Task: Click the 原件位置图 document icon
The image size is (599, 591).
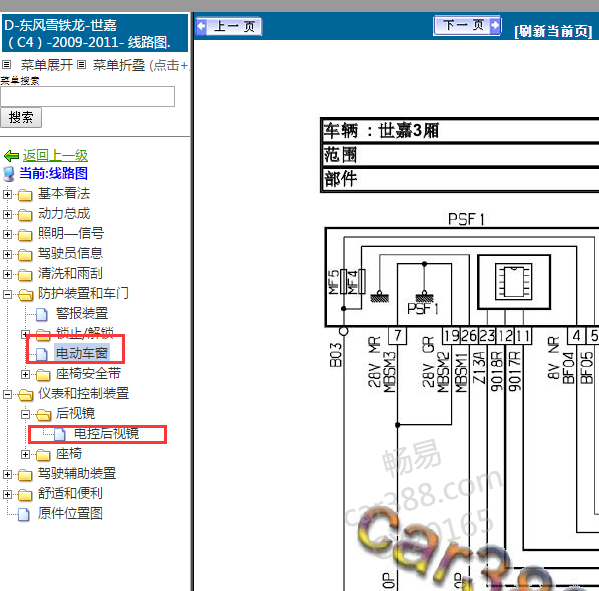Action: (24, 515)
